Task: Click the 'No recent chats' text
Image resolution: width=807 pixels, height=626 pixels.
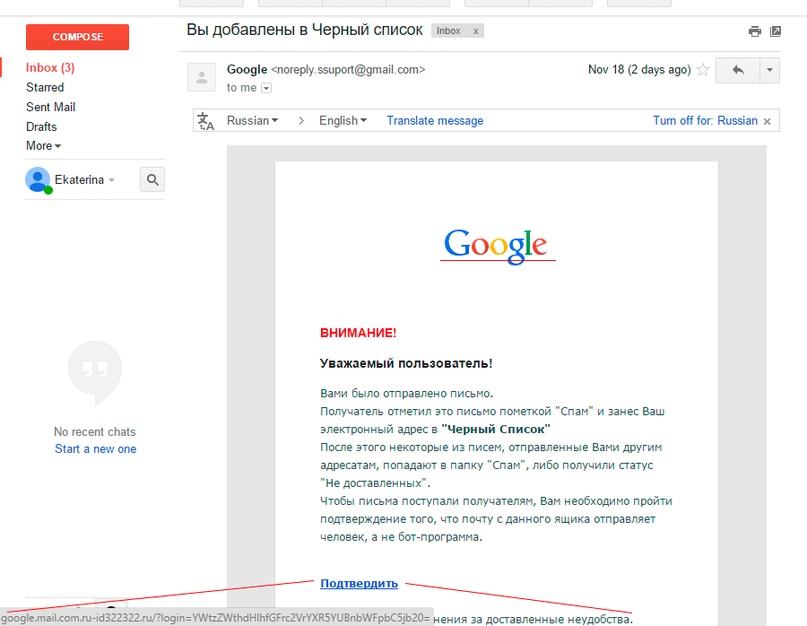Action: 95,432
